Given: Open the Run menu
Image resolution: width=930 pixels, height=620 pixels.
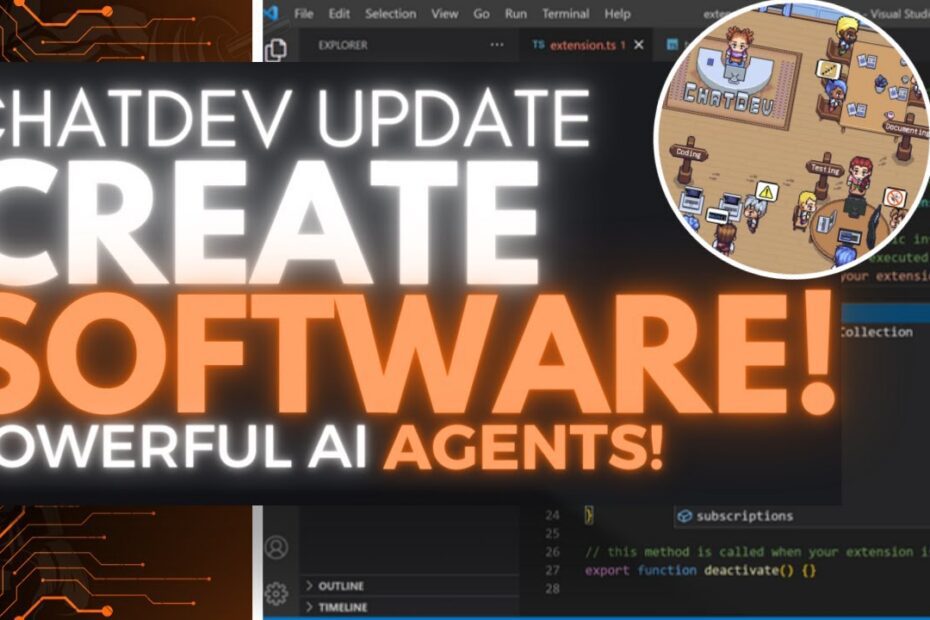Looking at the screenshot, I should 515,14.
